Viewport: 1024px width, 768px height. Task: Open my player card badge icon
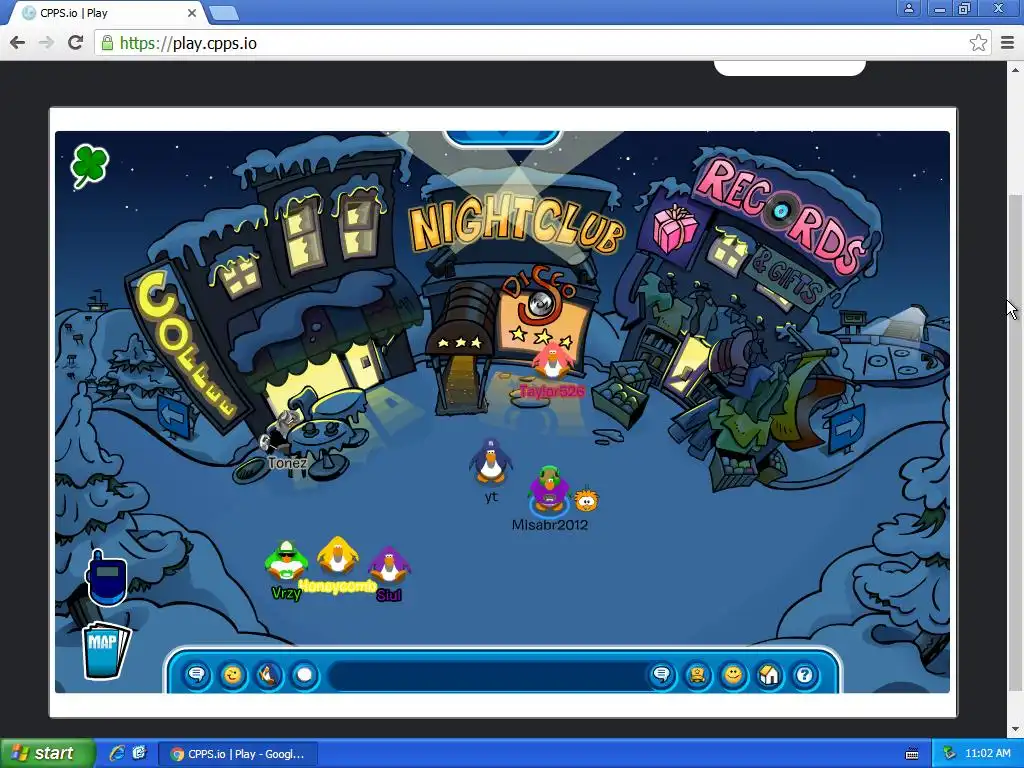697,674
